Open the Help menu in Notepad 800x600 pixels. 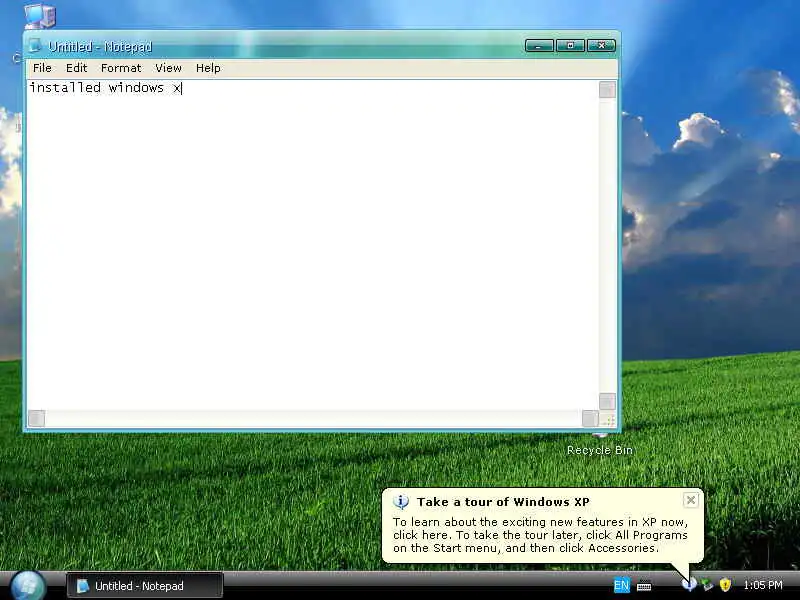208,68
